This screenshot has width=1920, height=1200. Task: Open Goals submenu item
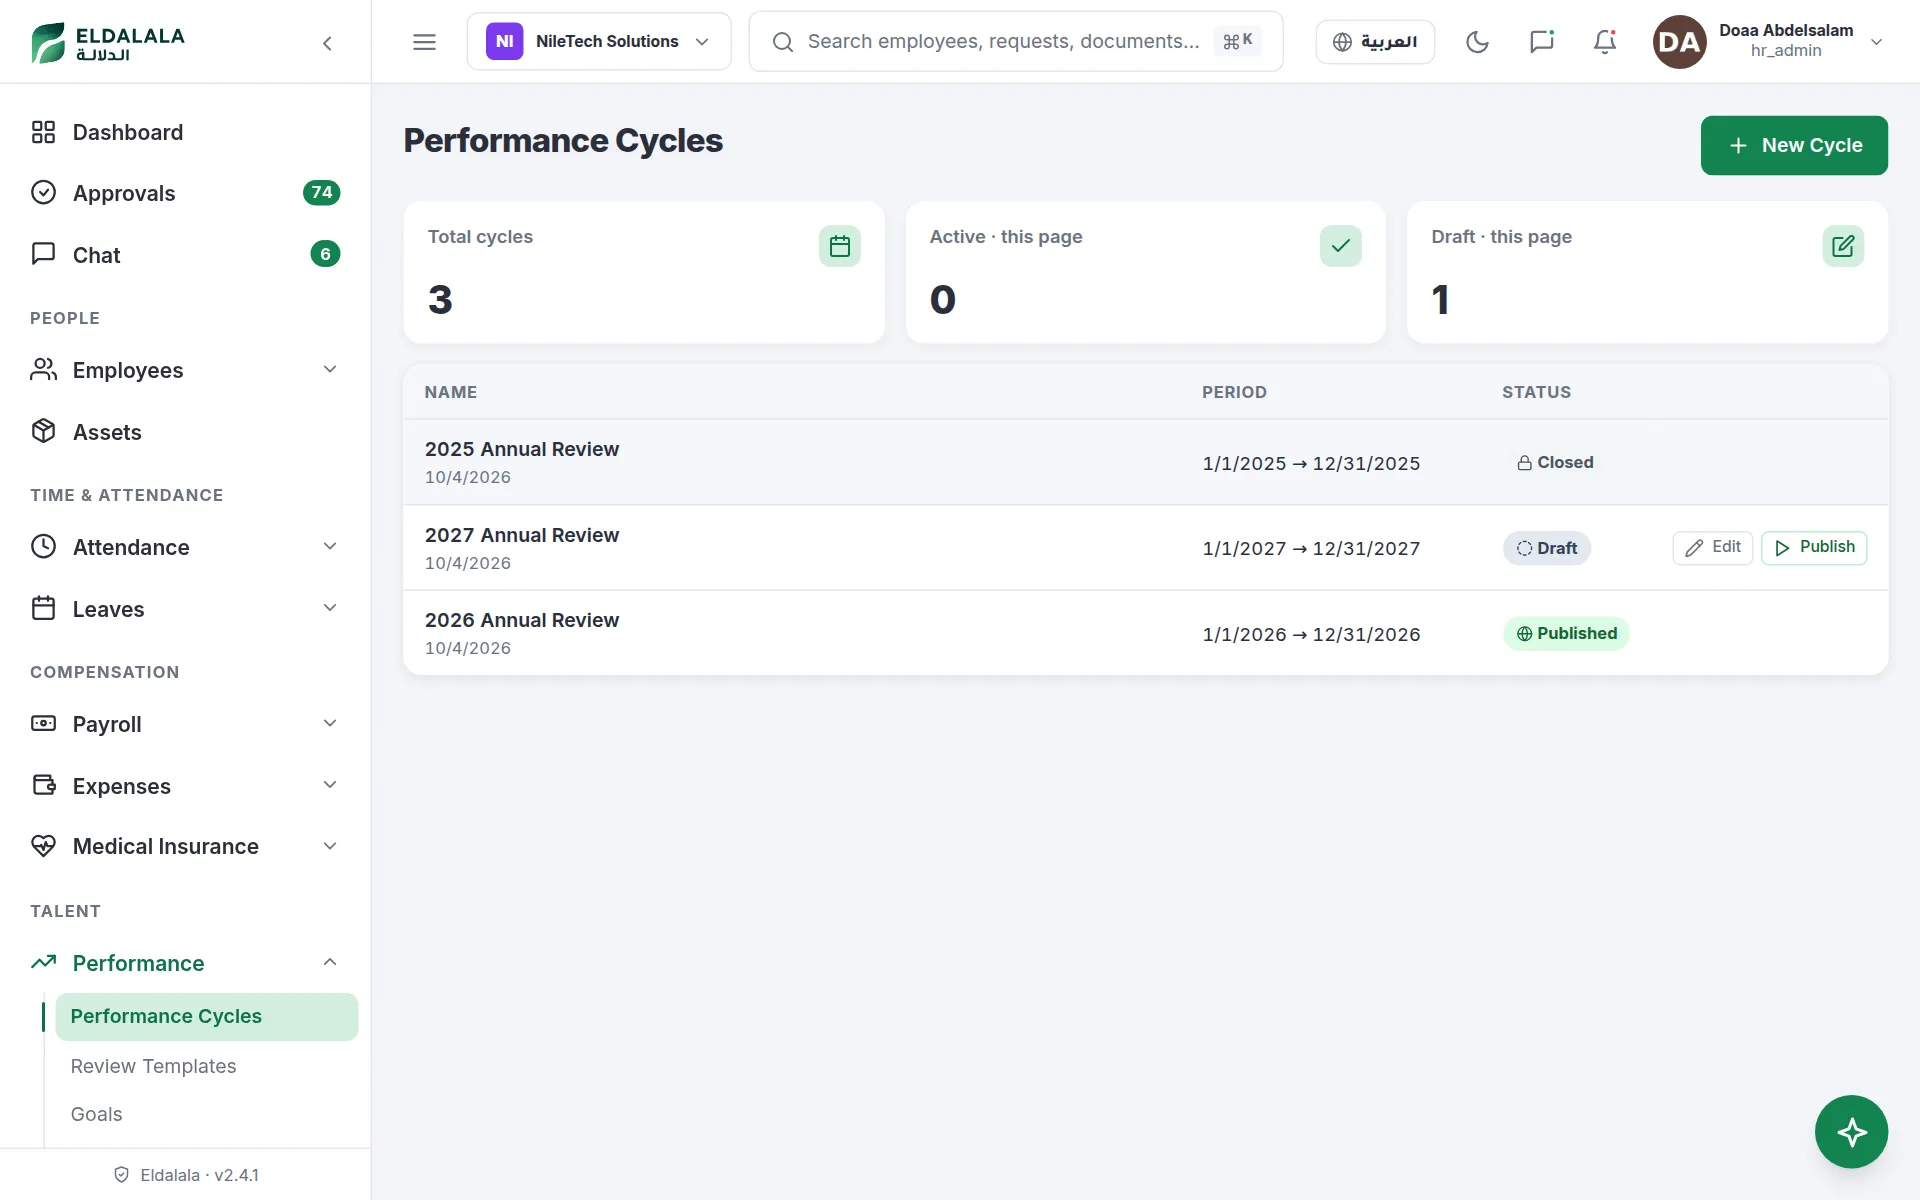pyautogui.click(x=206, y=1114)
